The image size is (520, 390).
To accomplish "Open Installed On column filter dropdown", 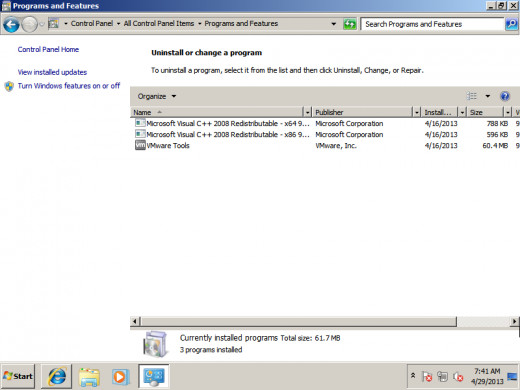I will tap(462, 112).
